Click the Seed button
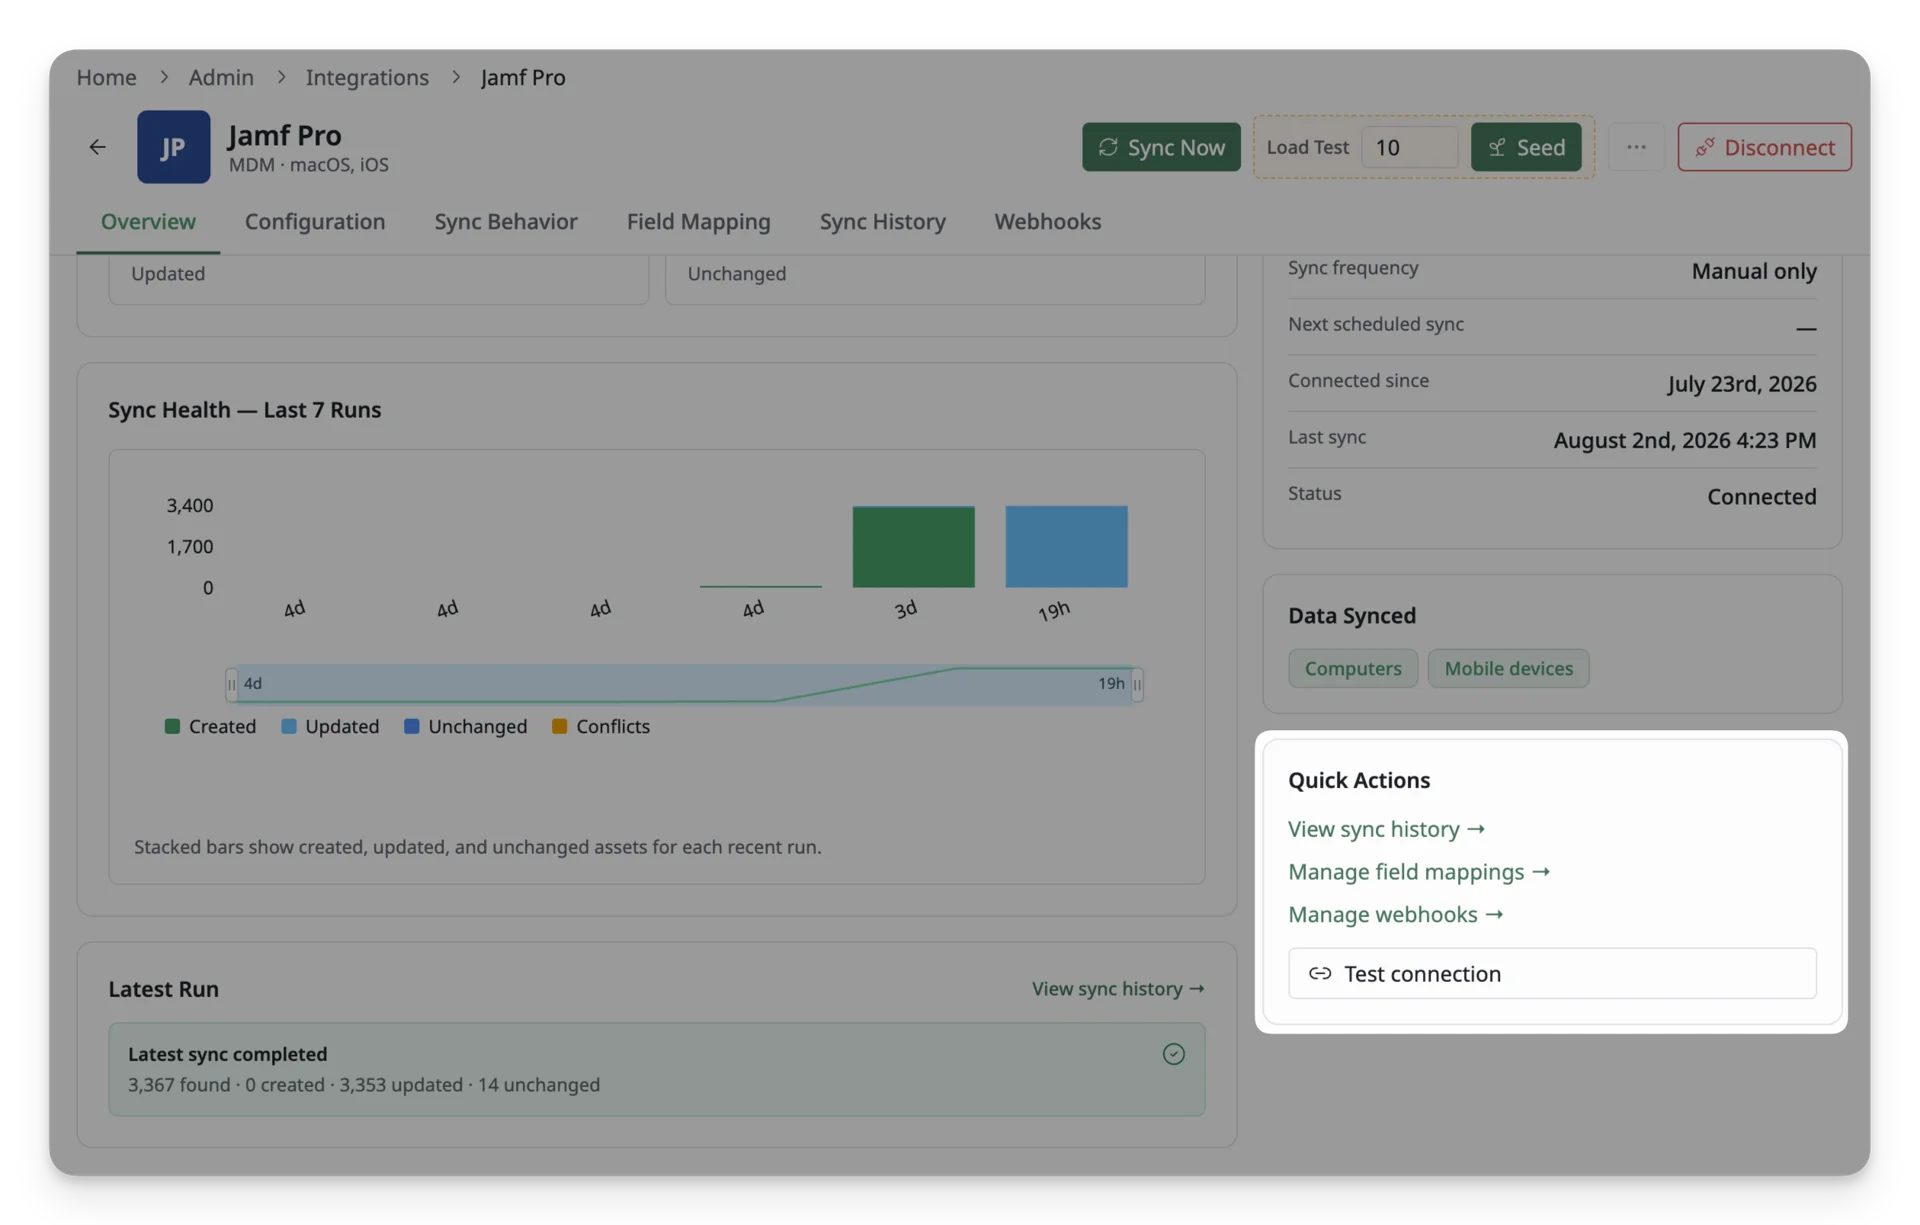 pos(1526,147)
